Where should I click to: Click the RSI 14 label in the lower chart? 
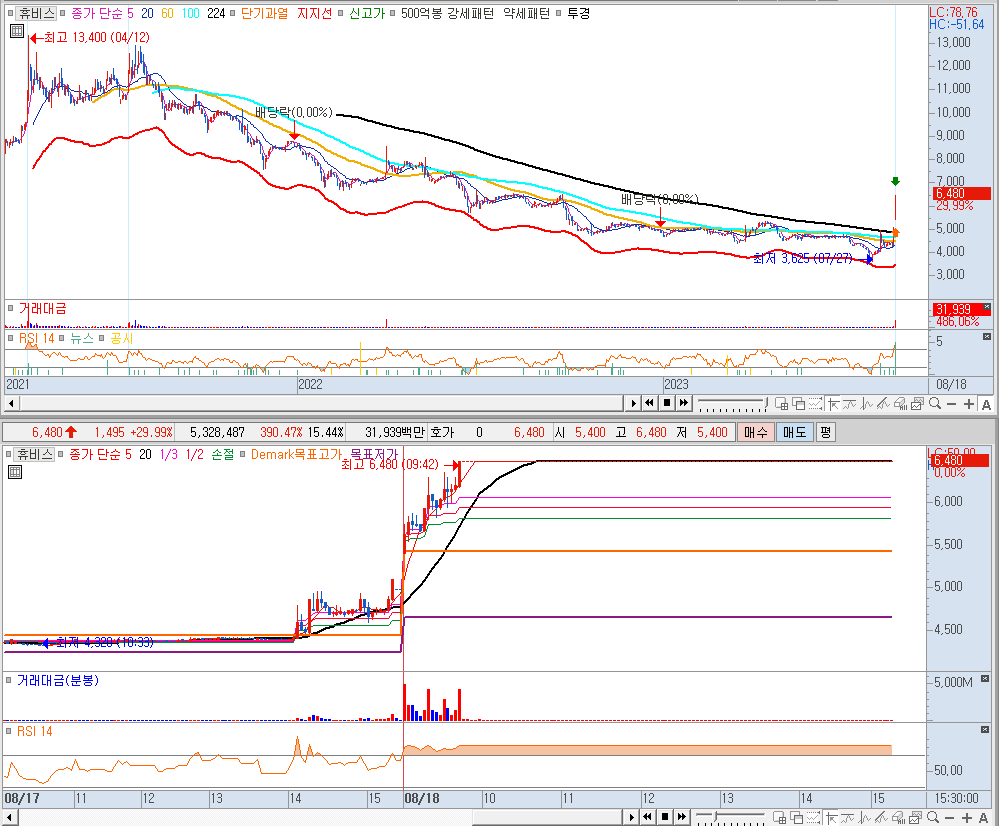pyautogui.click(x=34, y=732)
